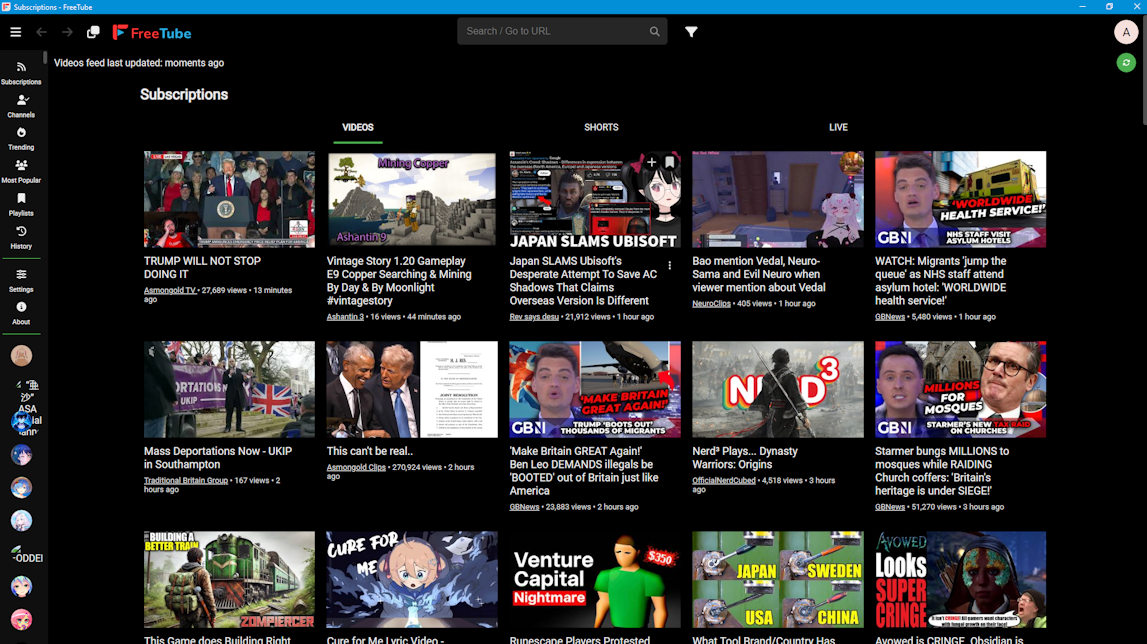Open title 'Japan SLAMS Ubisoft's Desperate Attempt'
Screen dimensions: 1147x644
tap(583, 281)
